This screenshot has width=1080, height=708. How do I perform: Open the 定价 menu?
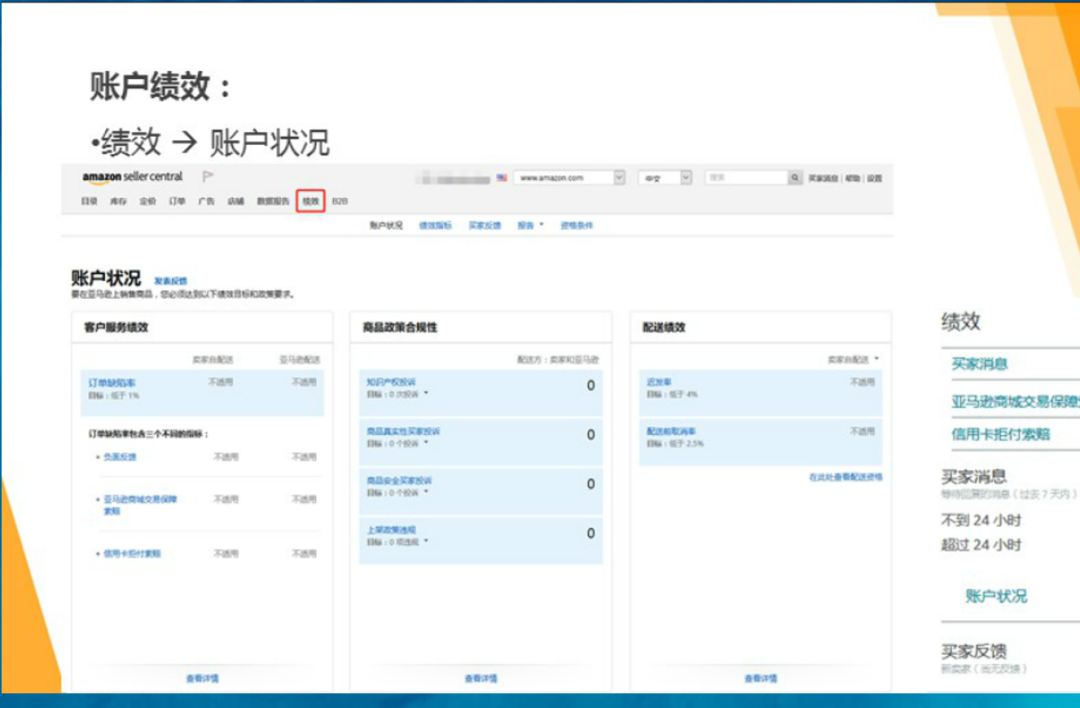(x=148, y=201)
